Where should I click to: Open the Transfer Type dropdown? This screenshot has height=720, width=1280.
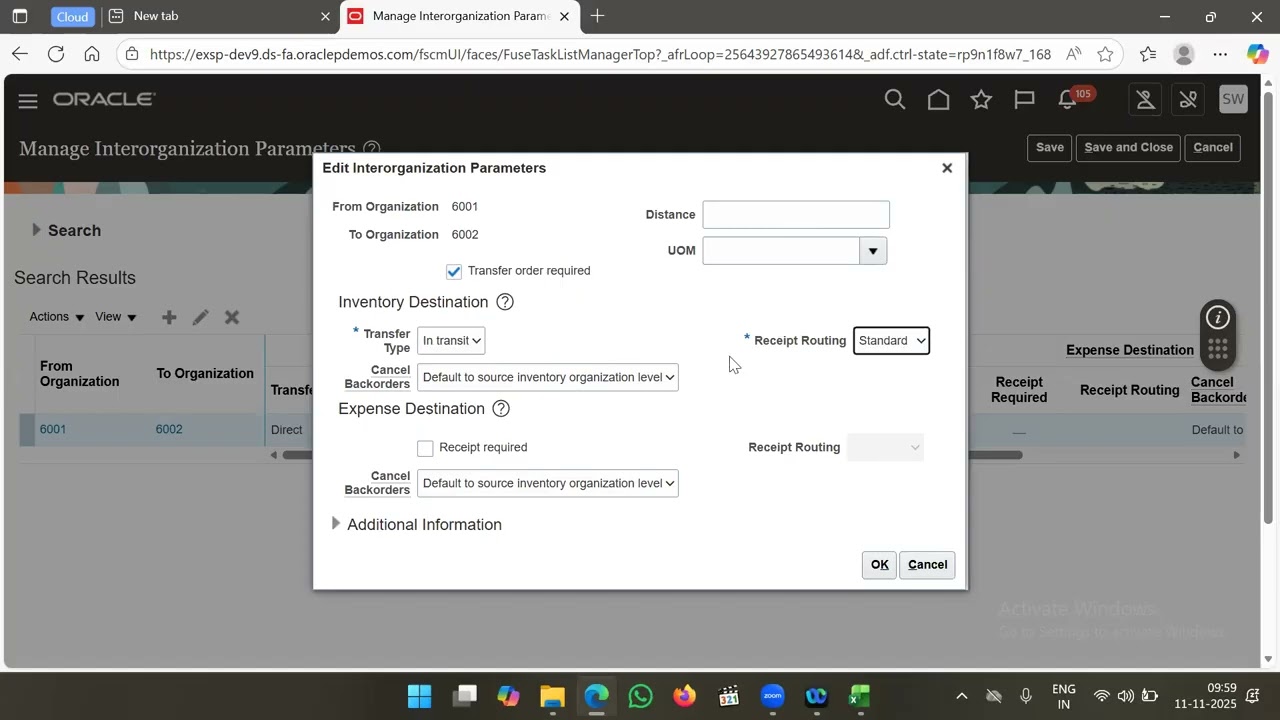click(x=451, y=341)
